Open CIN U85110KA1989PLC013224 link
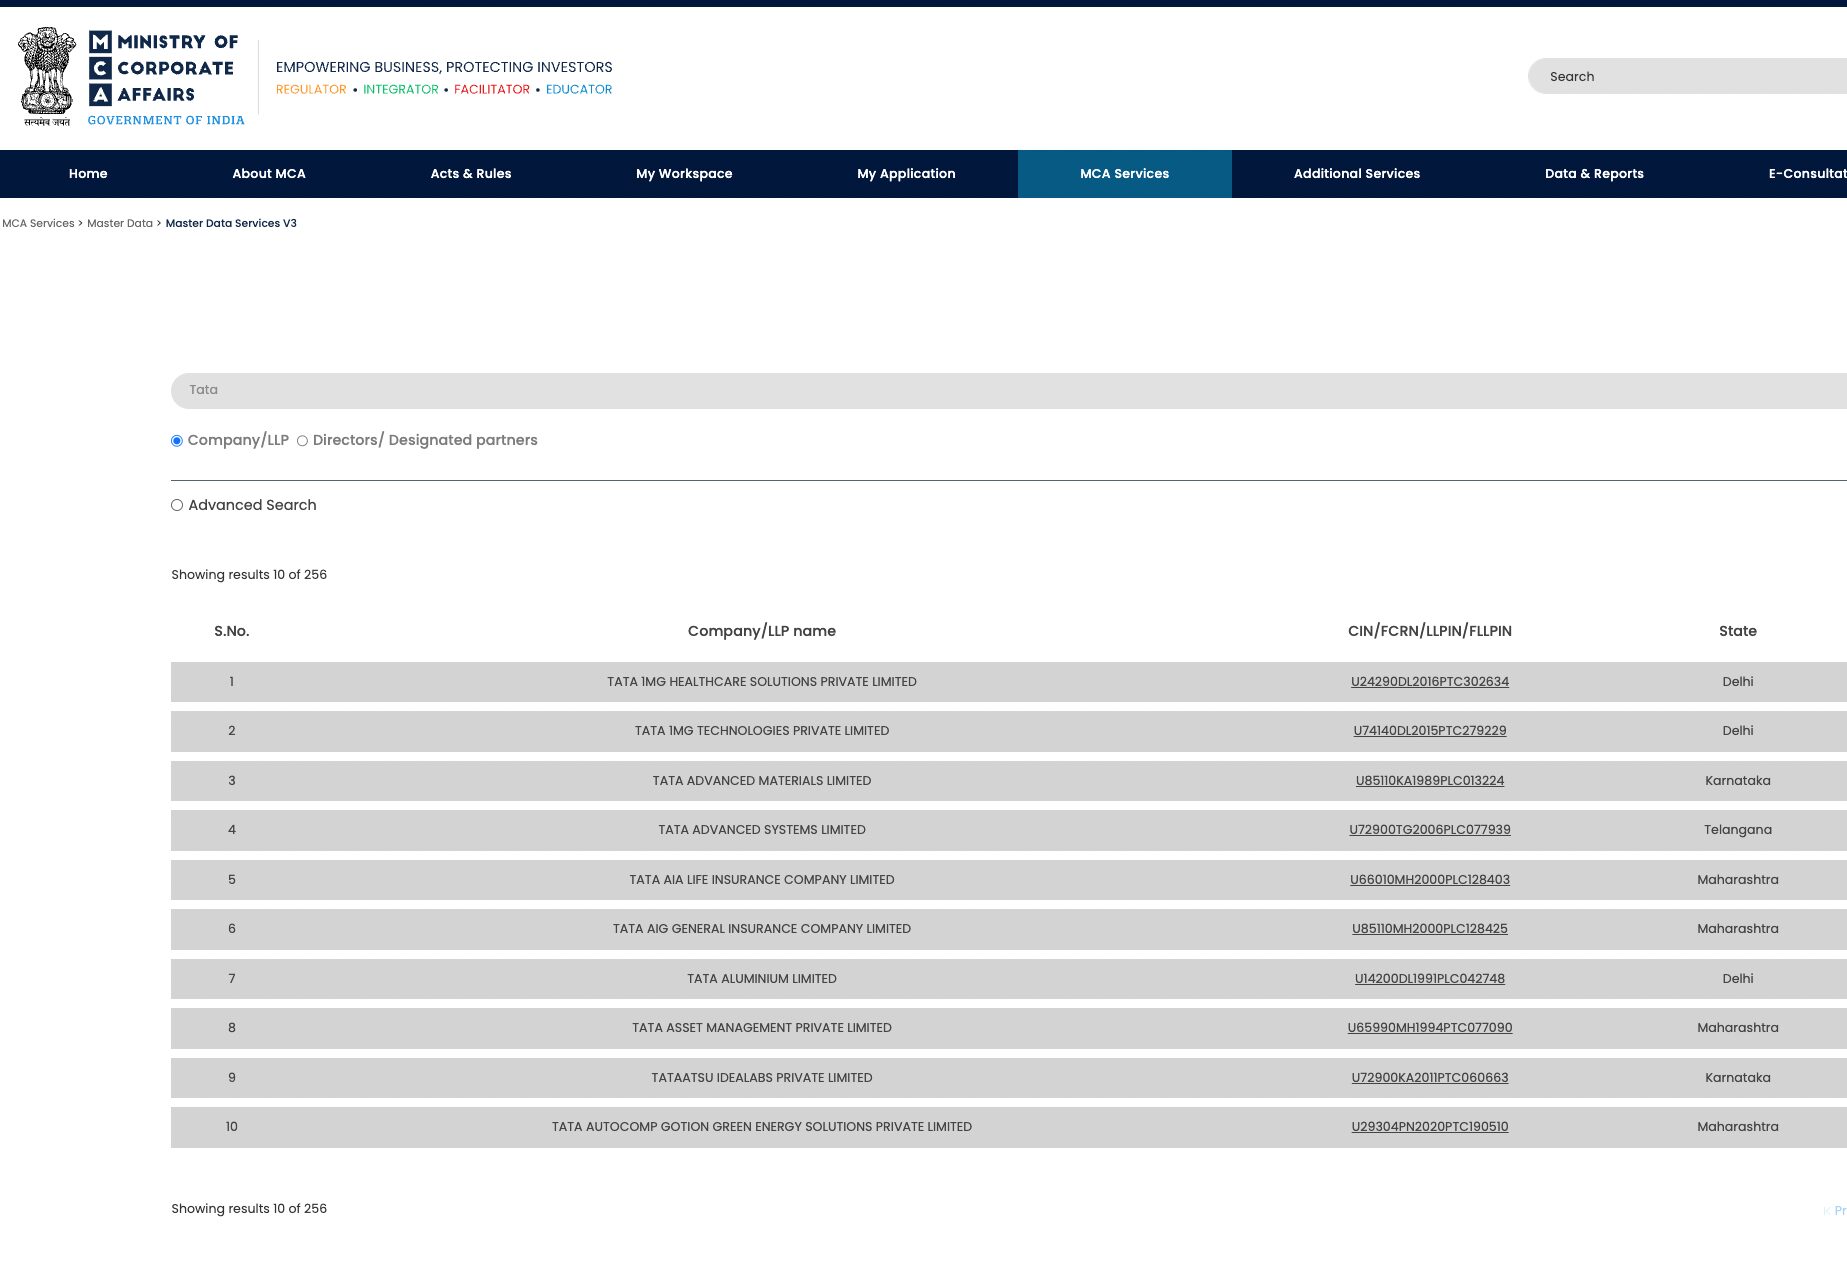 (1430, 781)
